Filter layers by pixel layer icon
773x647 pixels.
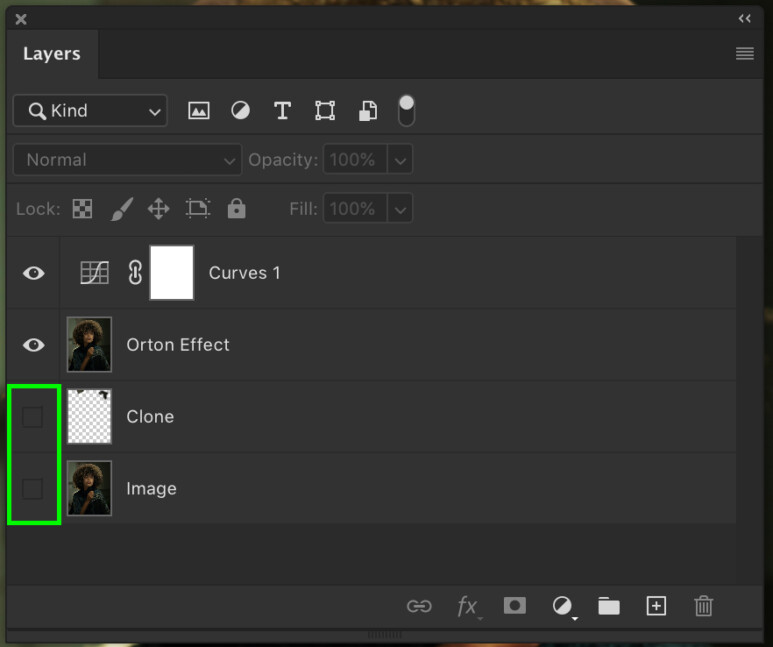(x=199, y=111)
